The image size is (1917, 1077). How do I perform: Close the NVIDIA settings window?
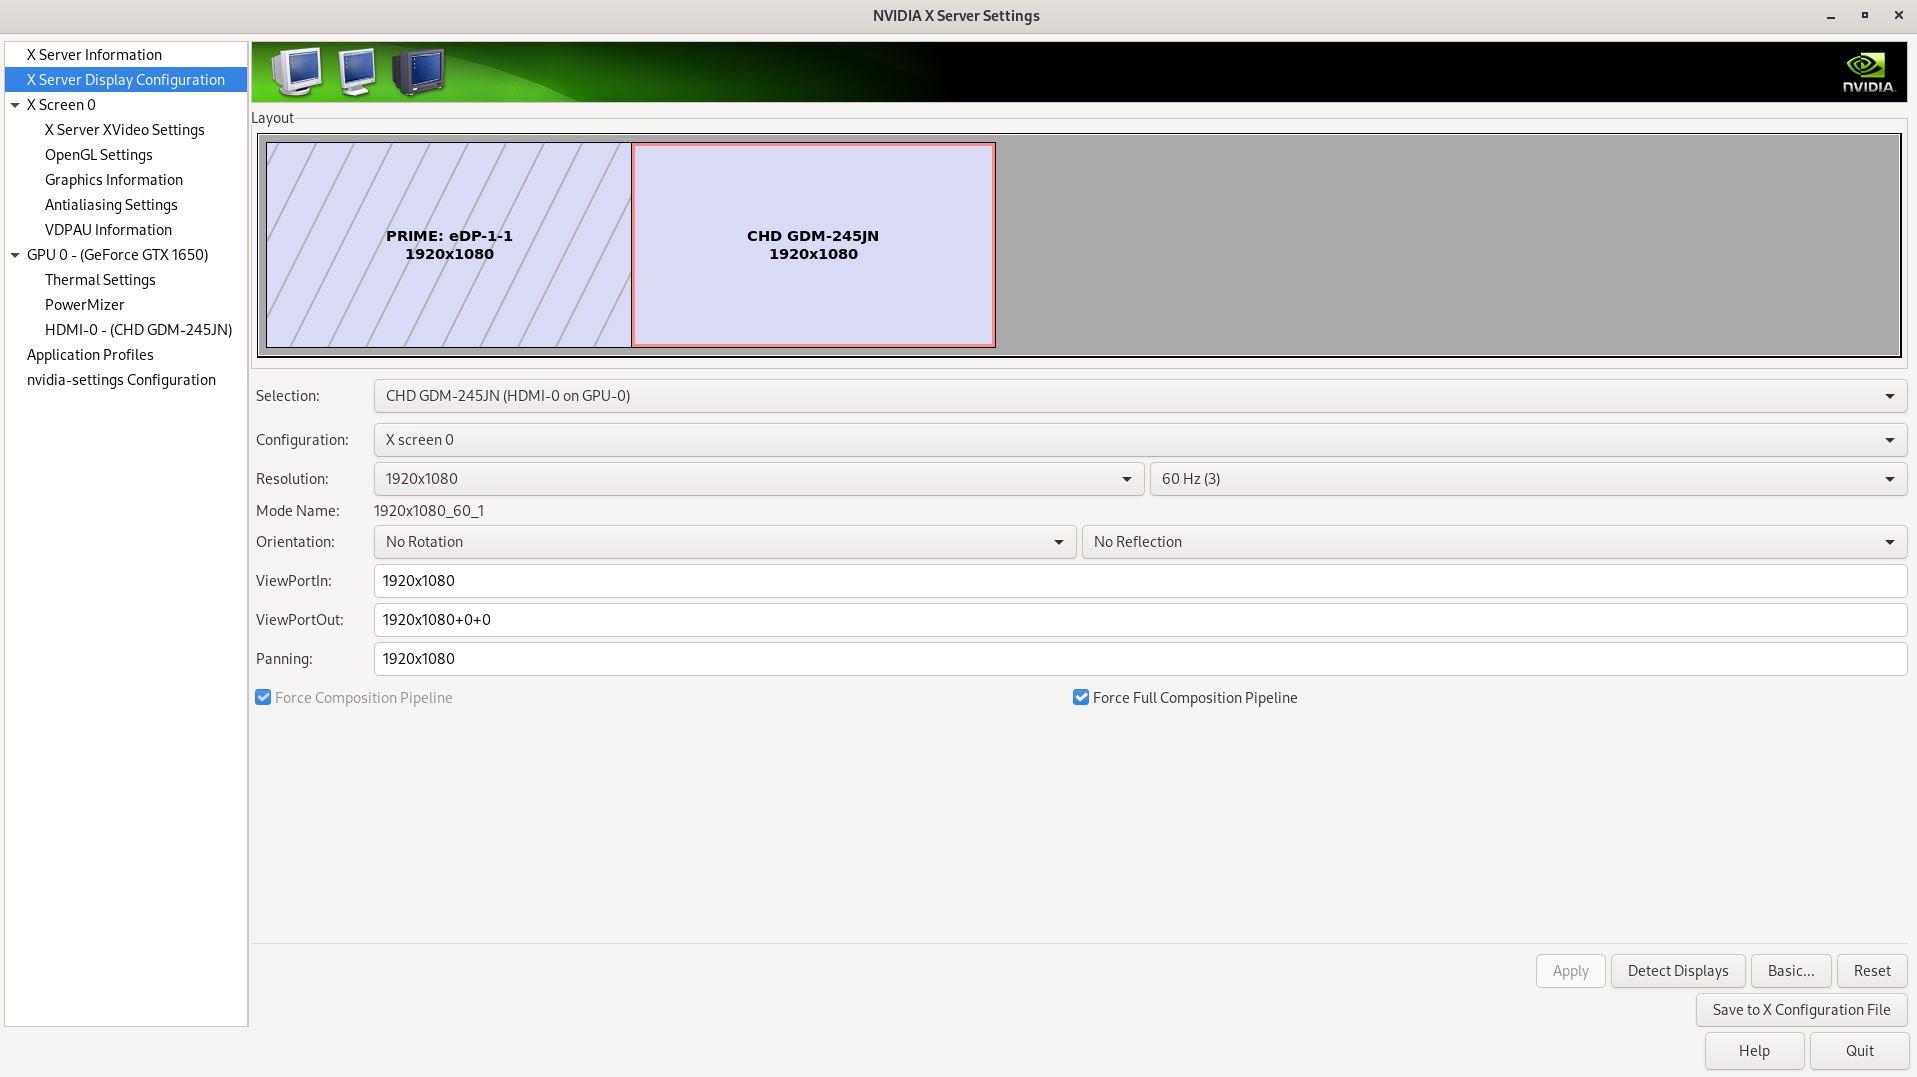pyautogui.click(x=1898, y=16)
